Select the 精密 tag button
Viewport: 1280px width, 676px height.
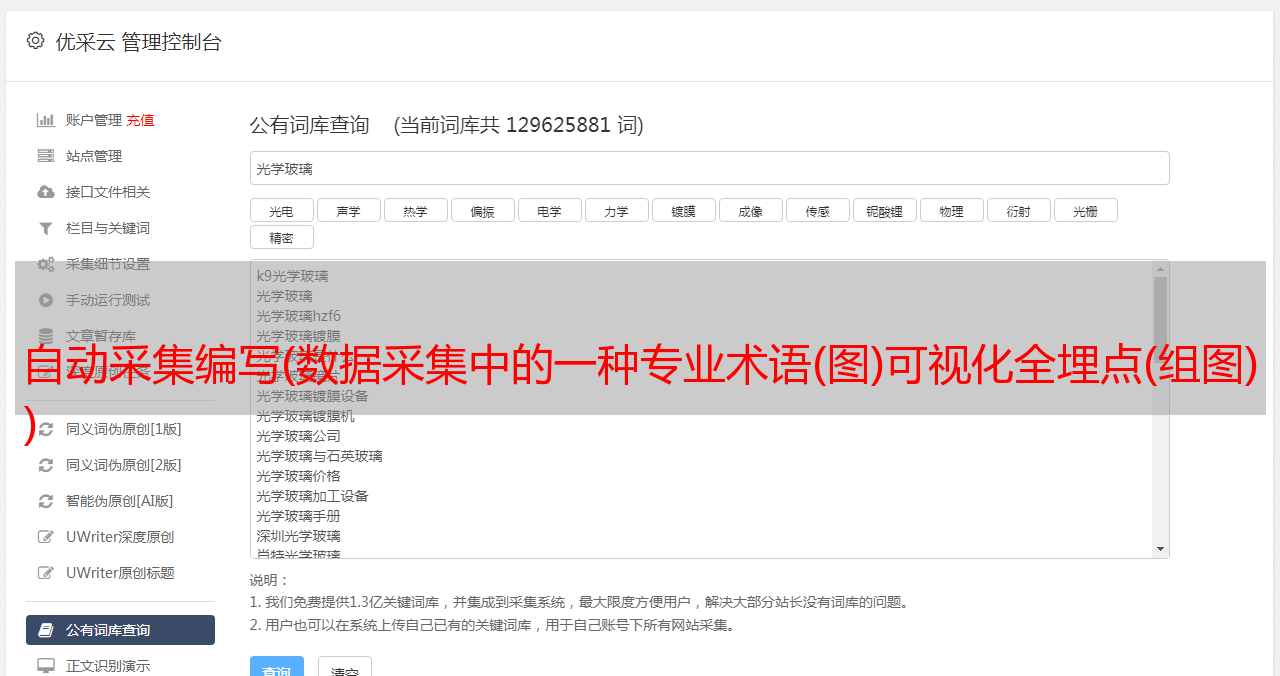click(281, 237)
